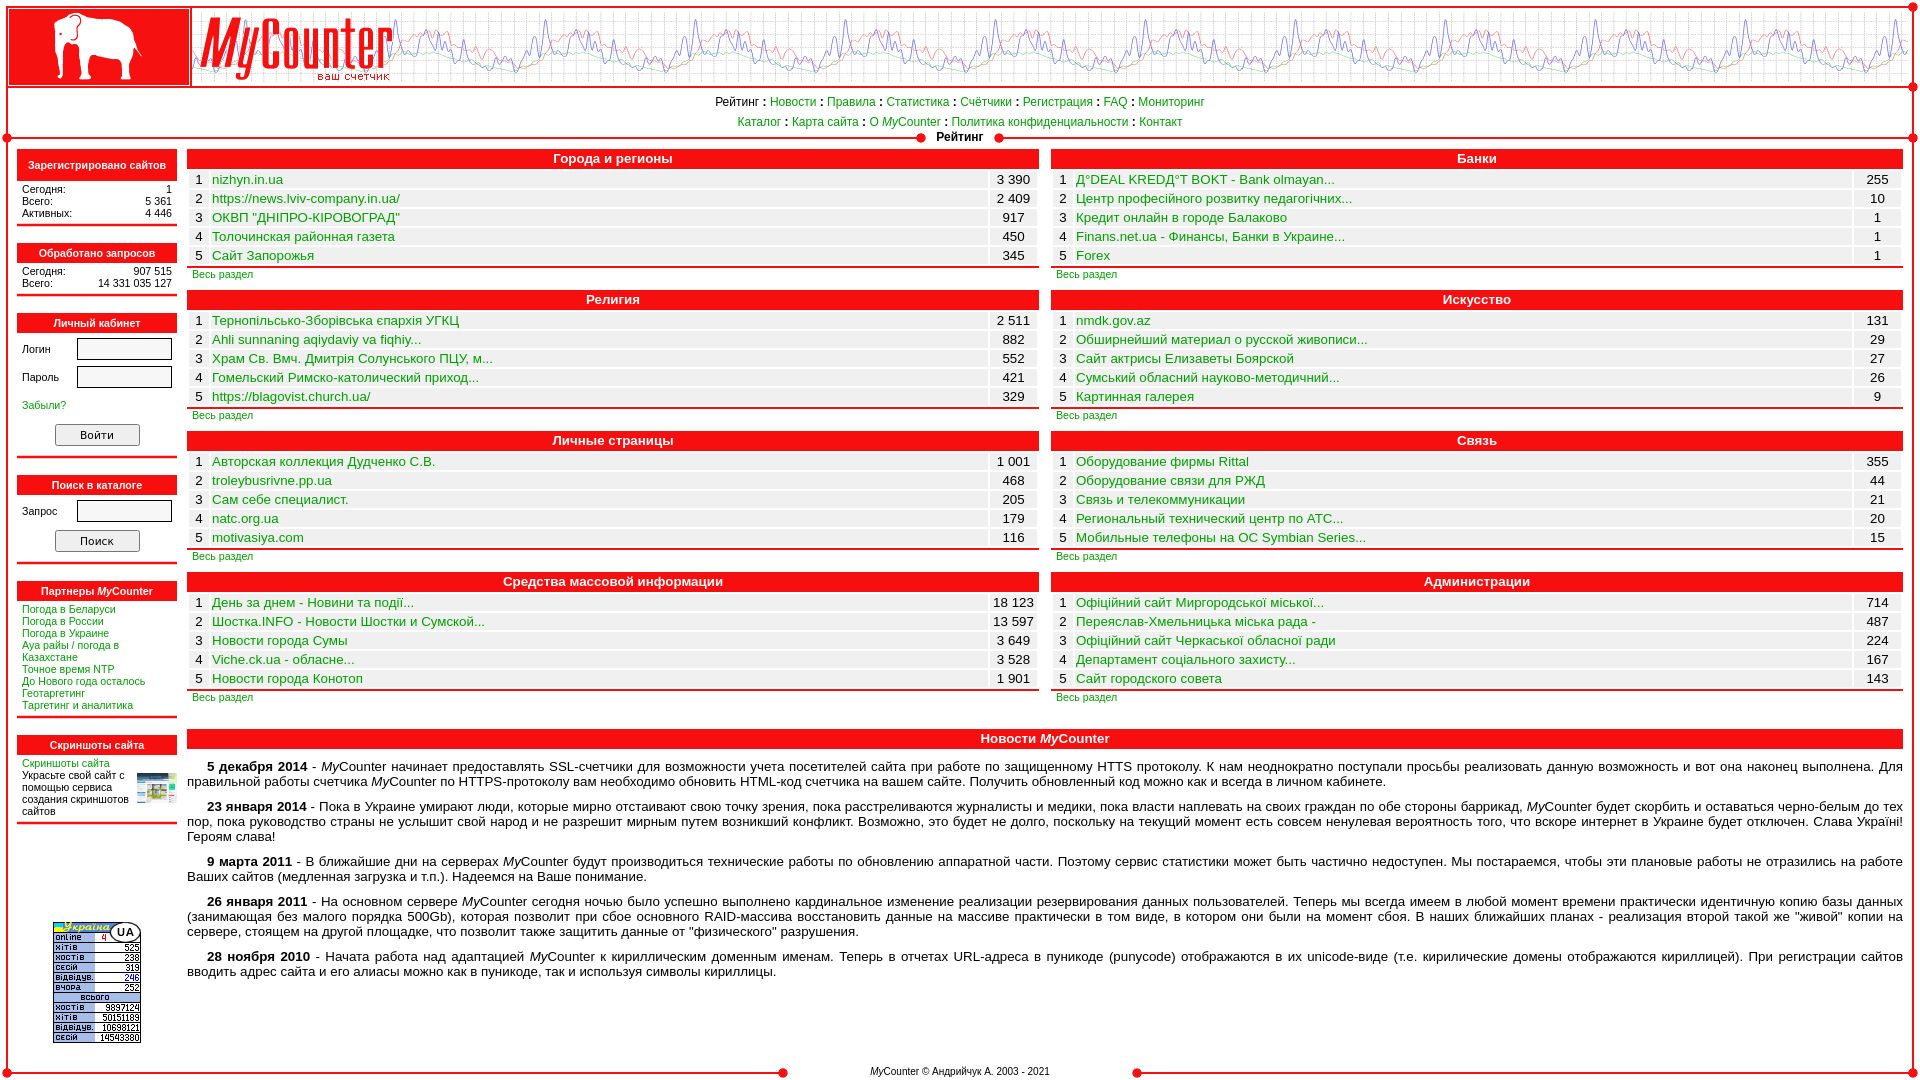Click the Забыли? password recovery link
1920x1080 pixels.
point(44,405)
